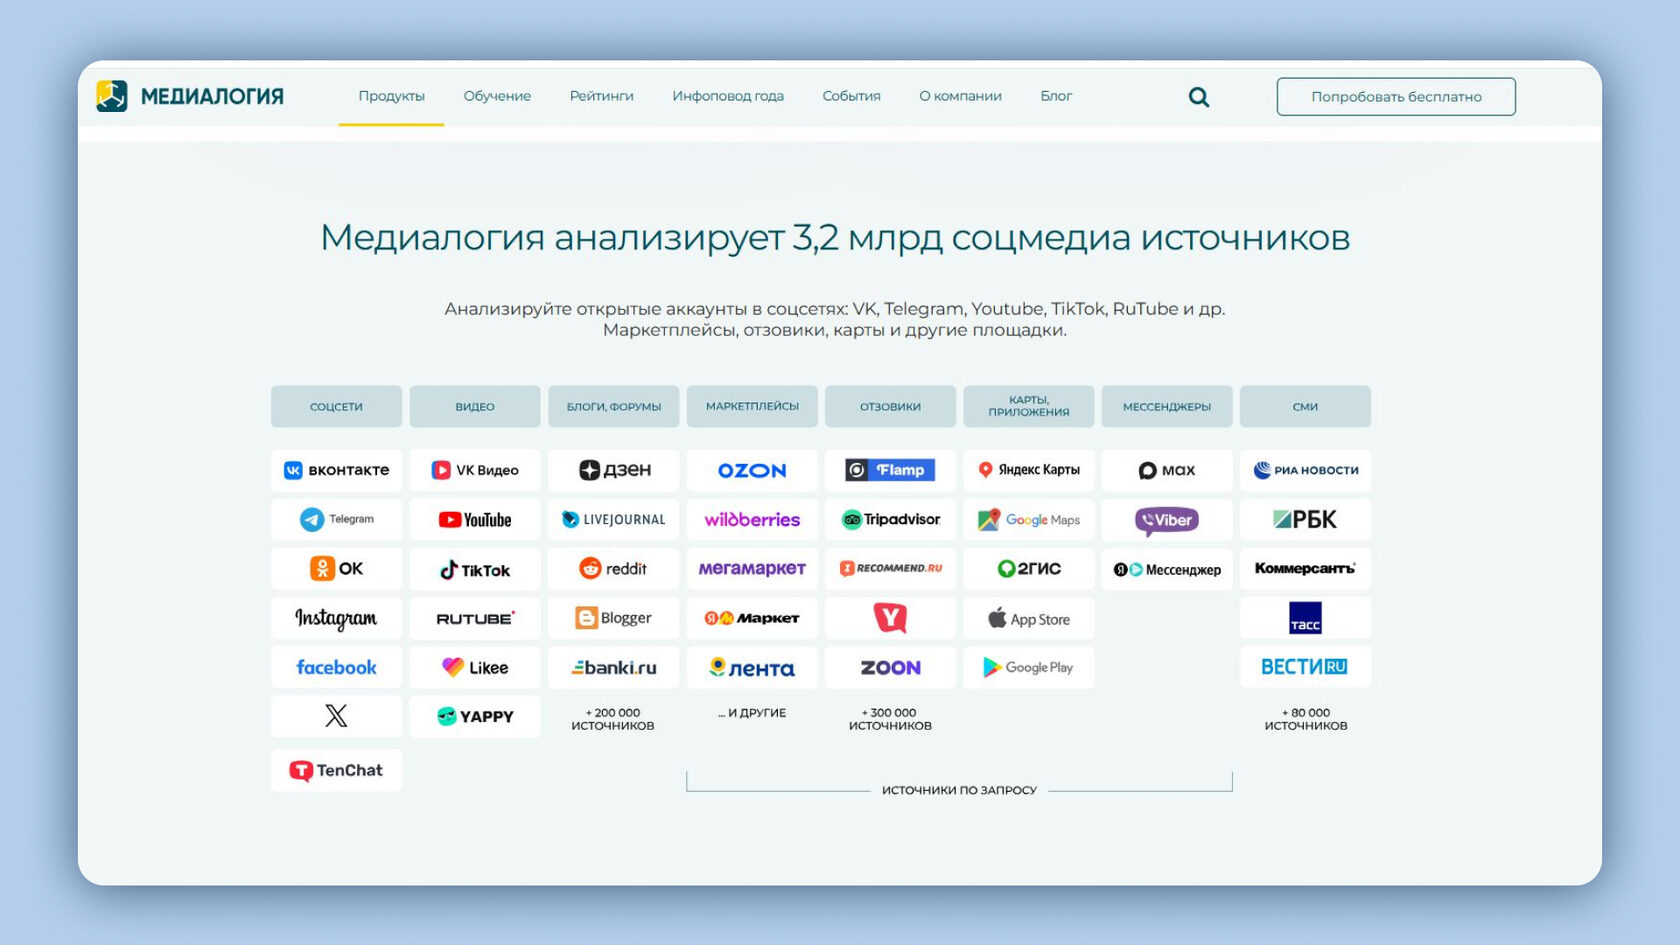This screenshot has height=945, width=1680.
Task: Click the Blogger logo tile
Action: 614,618
